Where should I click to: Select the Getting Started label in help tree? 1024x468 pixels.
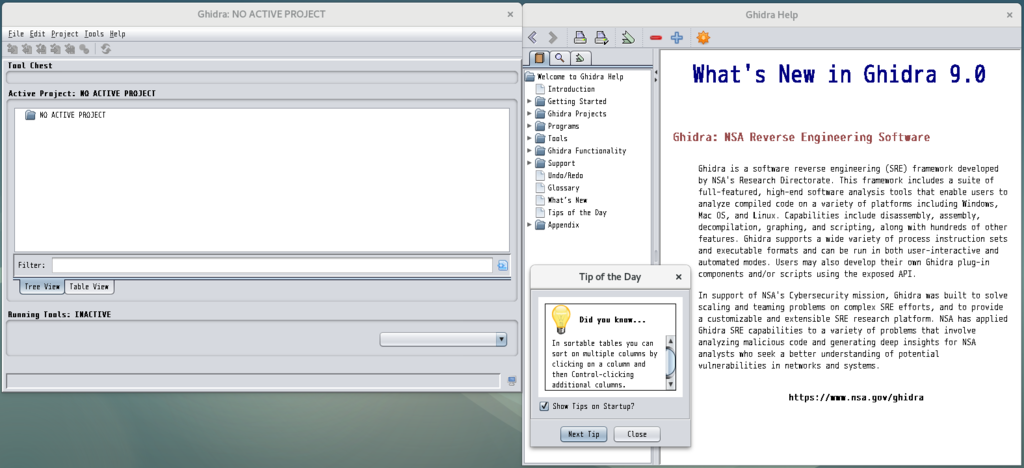tap(577, 101)
